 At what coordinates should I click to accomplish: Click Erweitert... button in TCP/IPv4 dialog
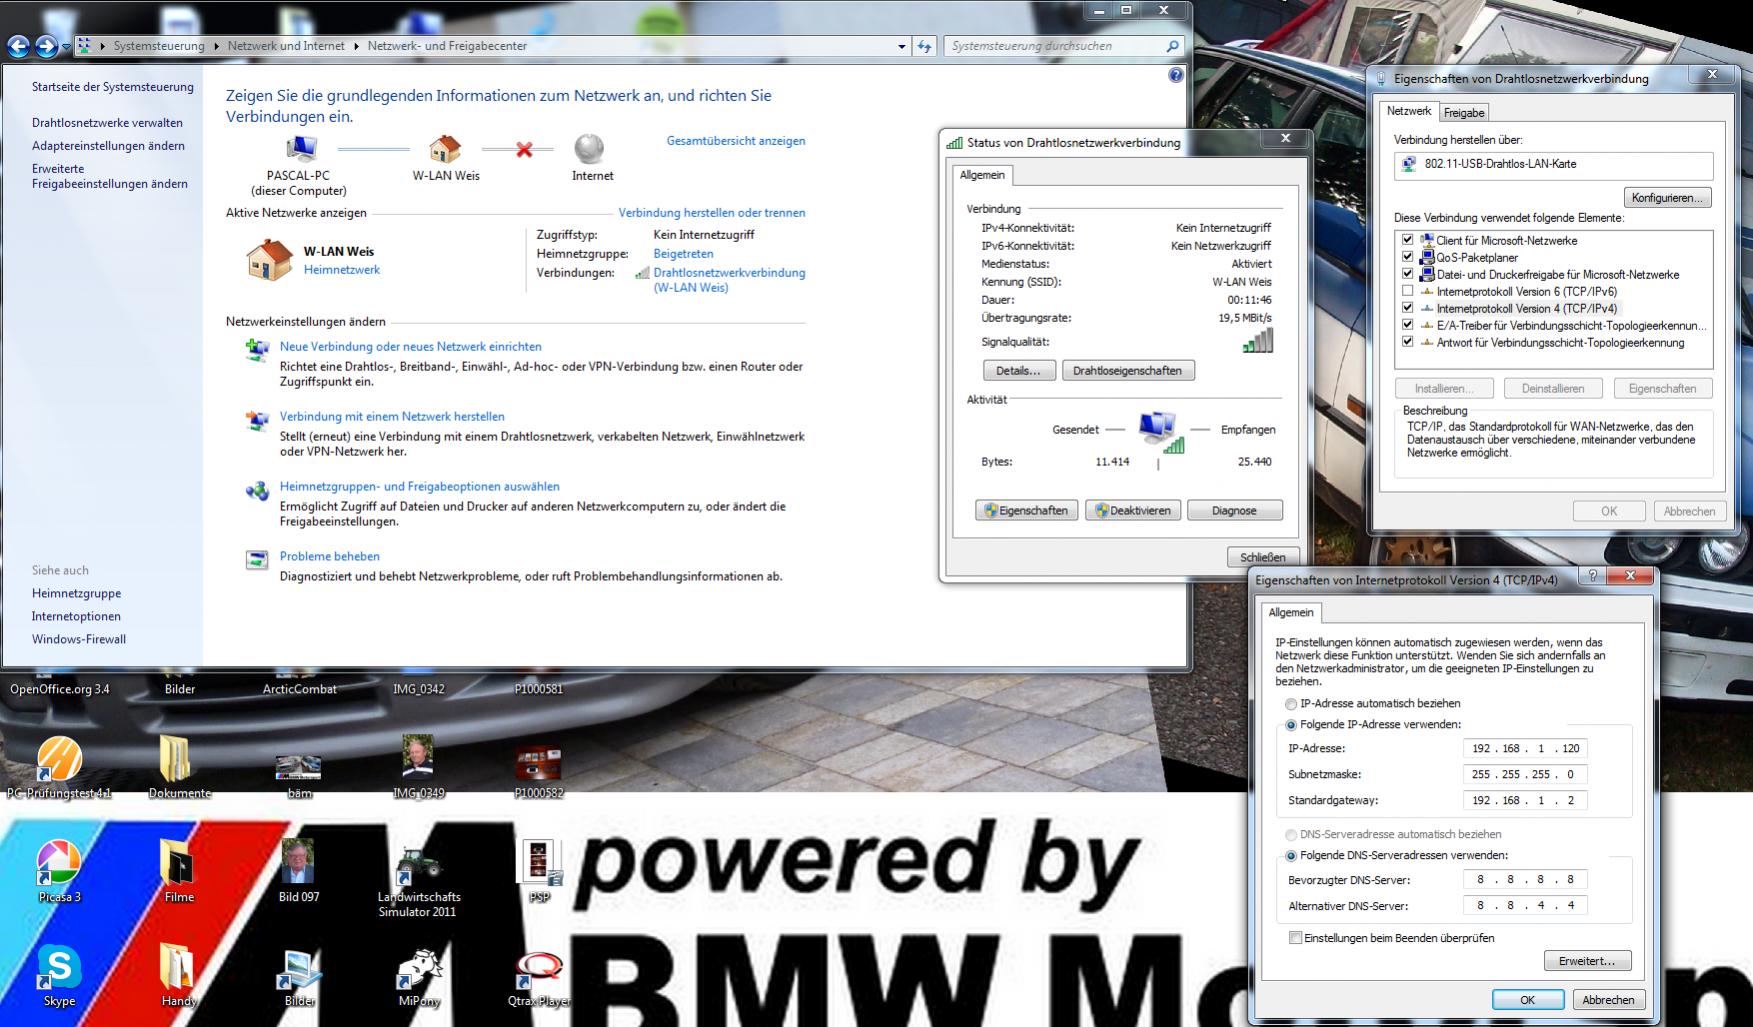pyautogui.click(x=1587, y=961)
